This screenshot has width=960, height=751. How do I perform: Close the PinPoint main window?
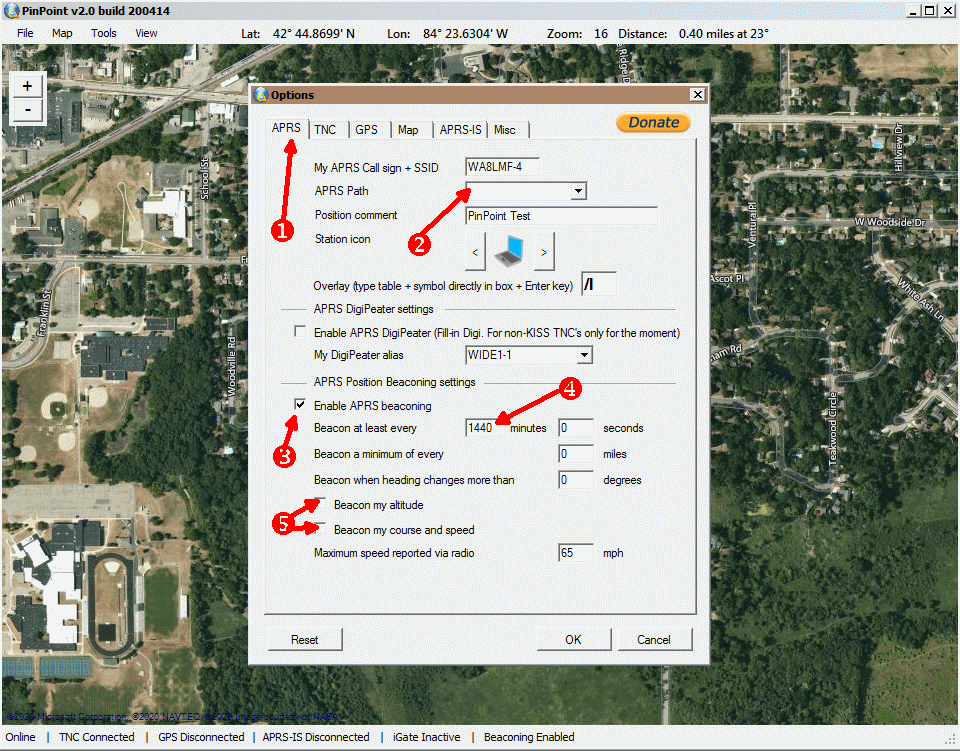[947, 11]
